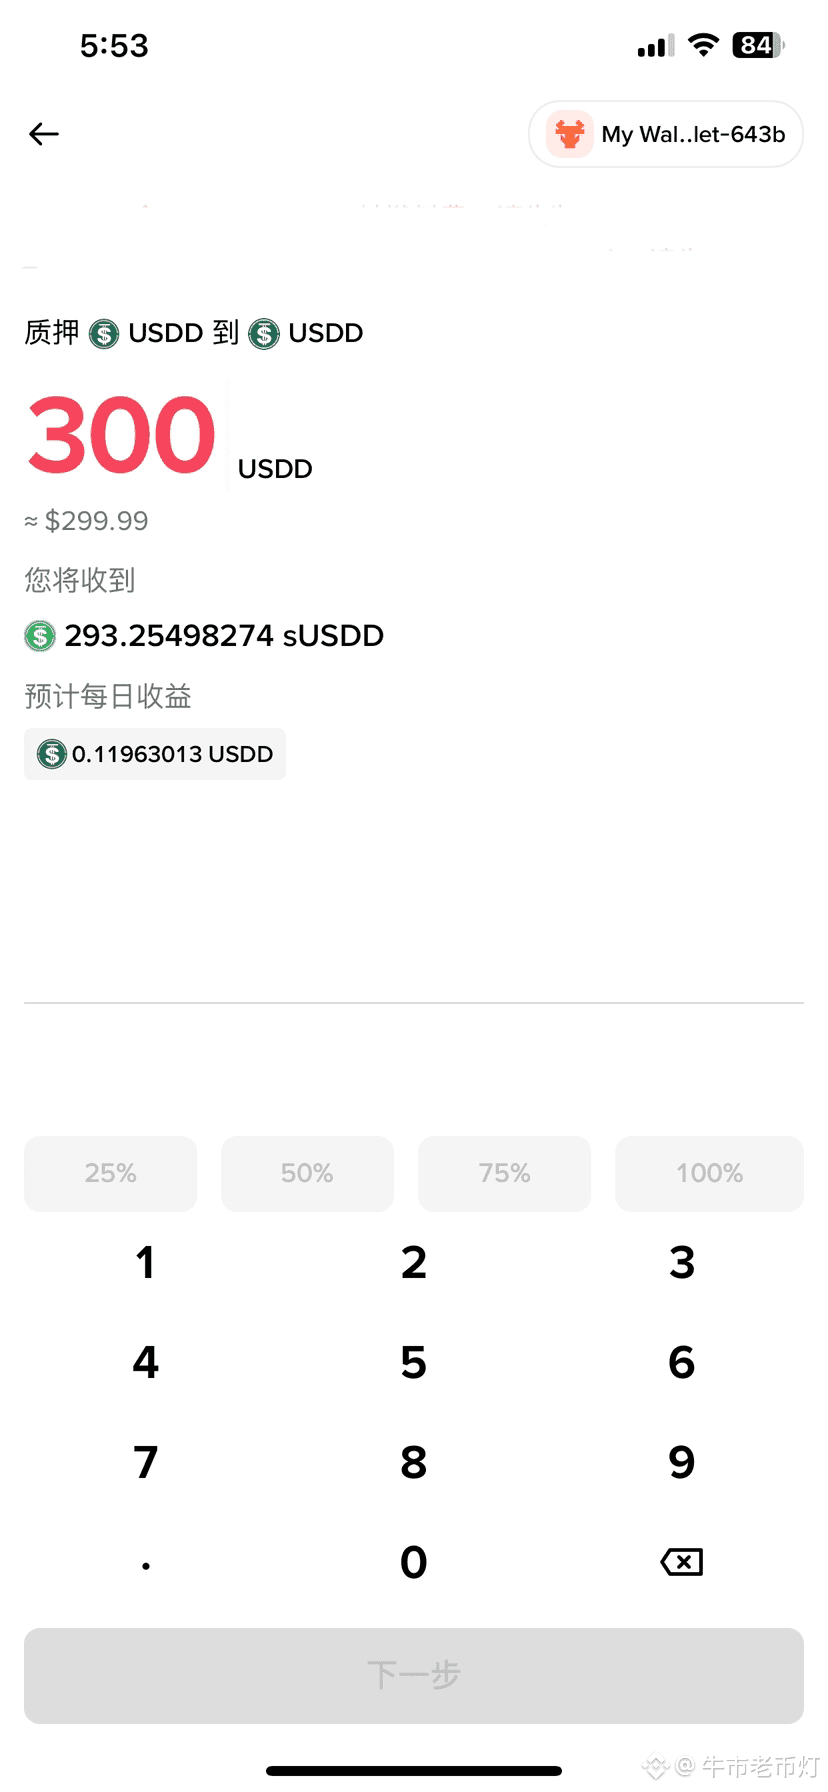This screenshot has width=828, height=1792.
Task: Tap digit 0 on the keypad
Action: tap(414, 1562)
